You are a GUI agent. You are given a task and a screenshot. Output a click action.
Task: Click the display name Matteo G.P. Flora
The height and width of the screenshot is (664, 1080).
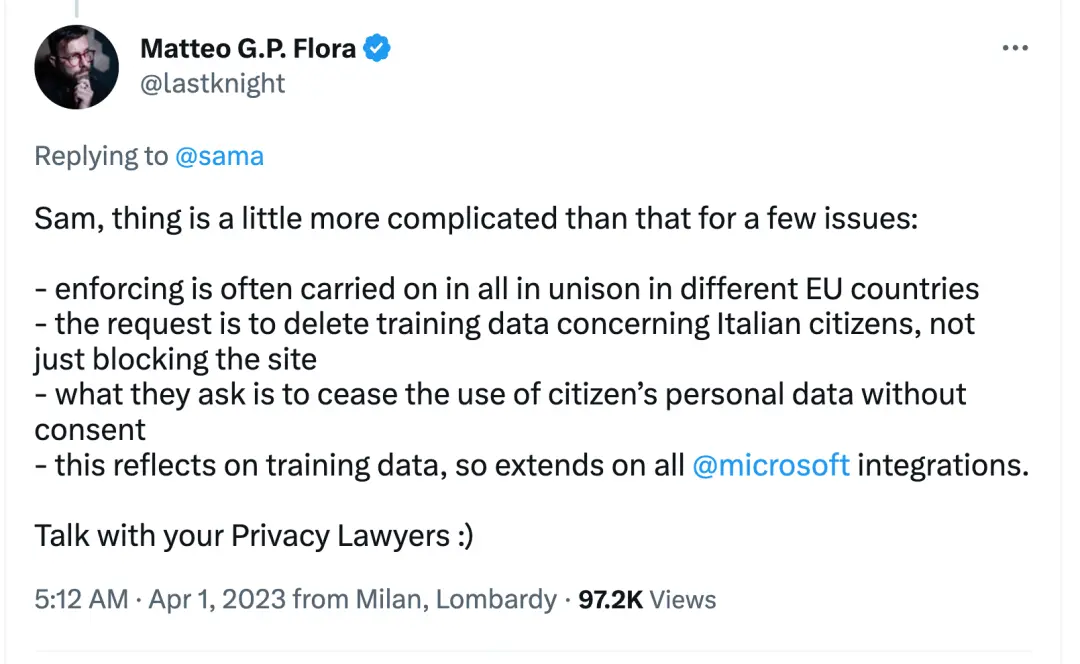248,48
